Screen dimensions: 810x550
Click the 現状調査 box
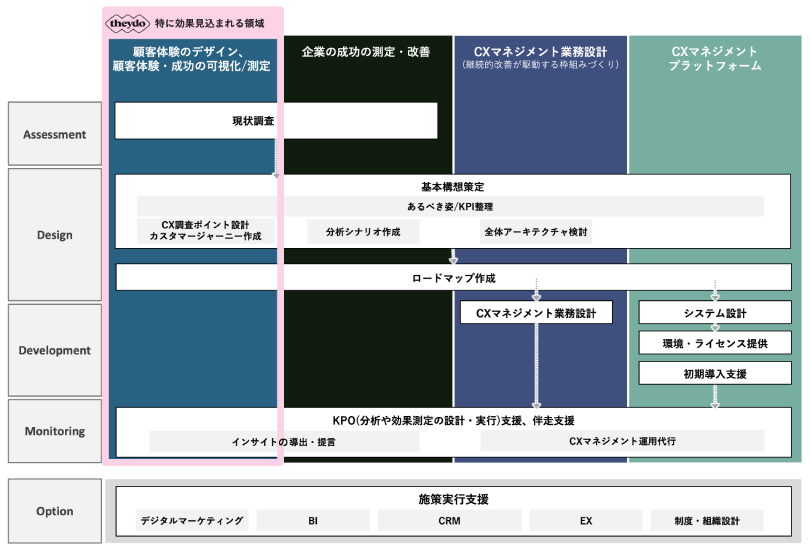pyautogui.click(x=276, y=120)
